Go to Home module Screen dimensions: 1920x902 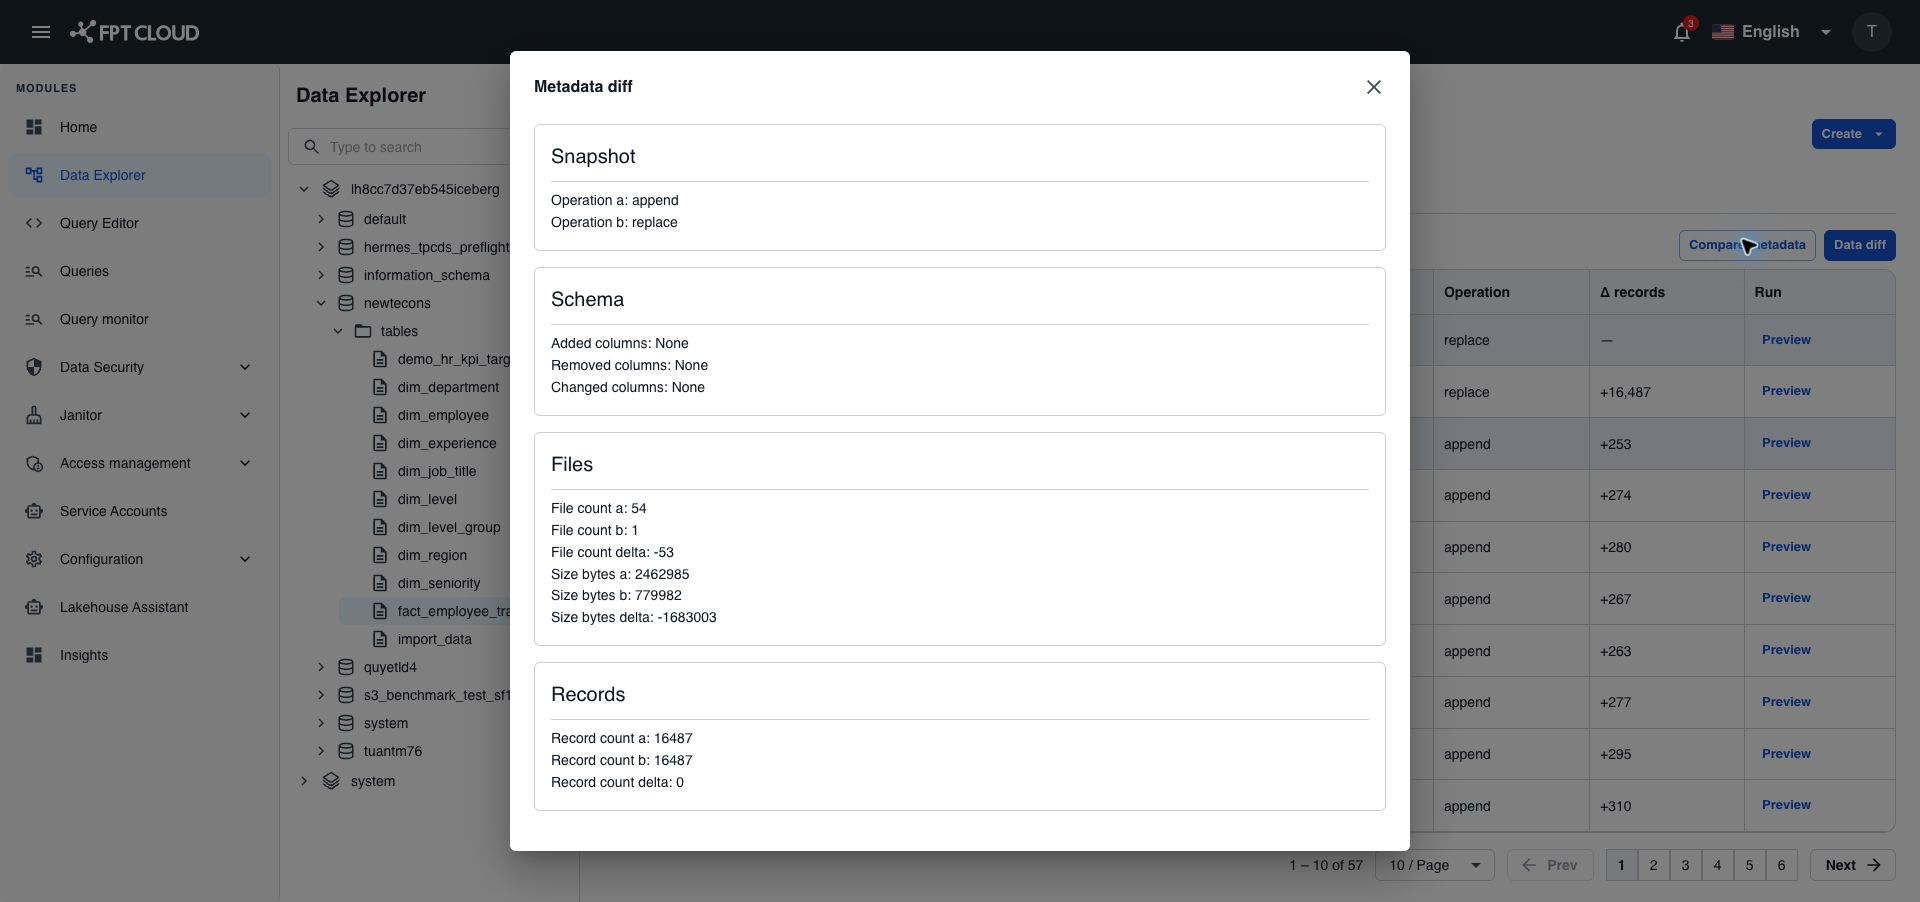click(x=140, y=127)
